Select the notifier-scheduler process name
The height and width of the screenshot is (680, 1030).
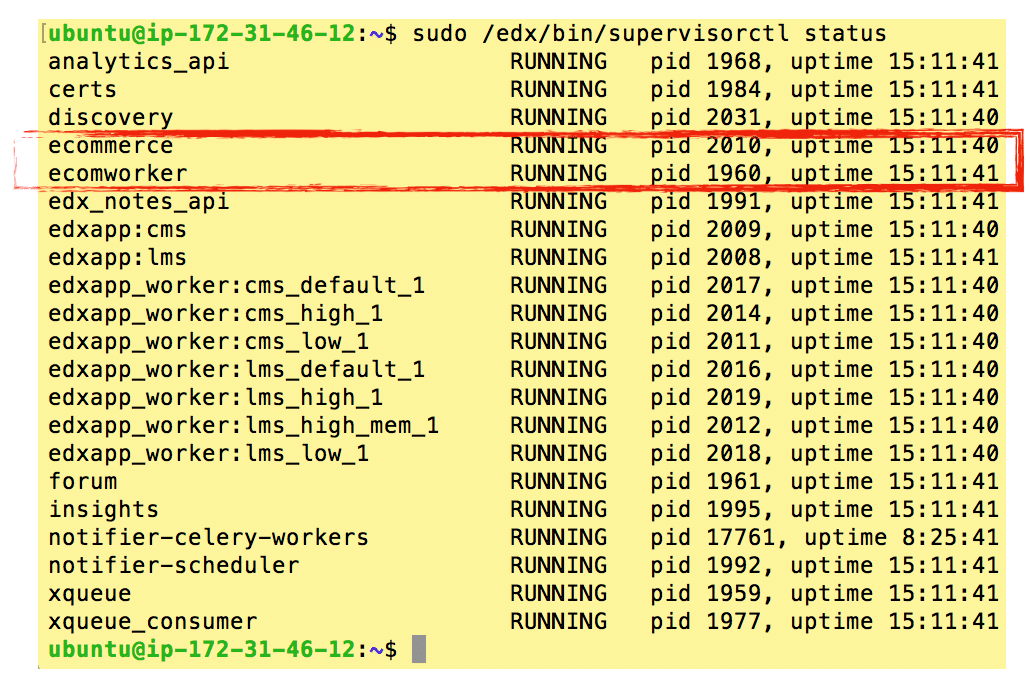[174, 566]
